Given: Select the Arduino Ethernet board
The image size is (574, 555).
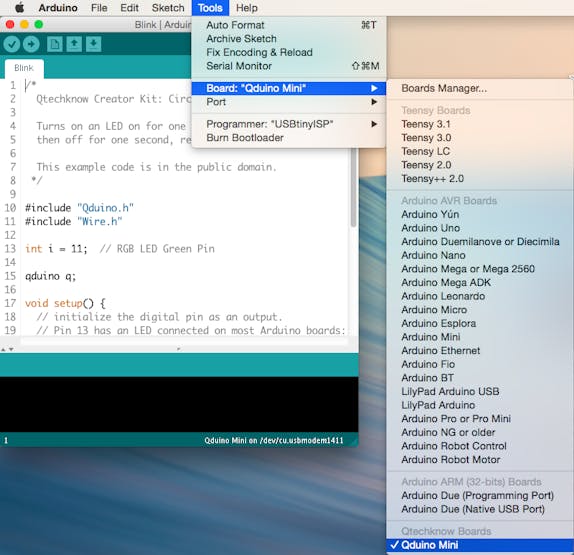Looking at the screenshot, I should pos(480,350).
